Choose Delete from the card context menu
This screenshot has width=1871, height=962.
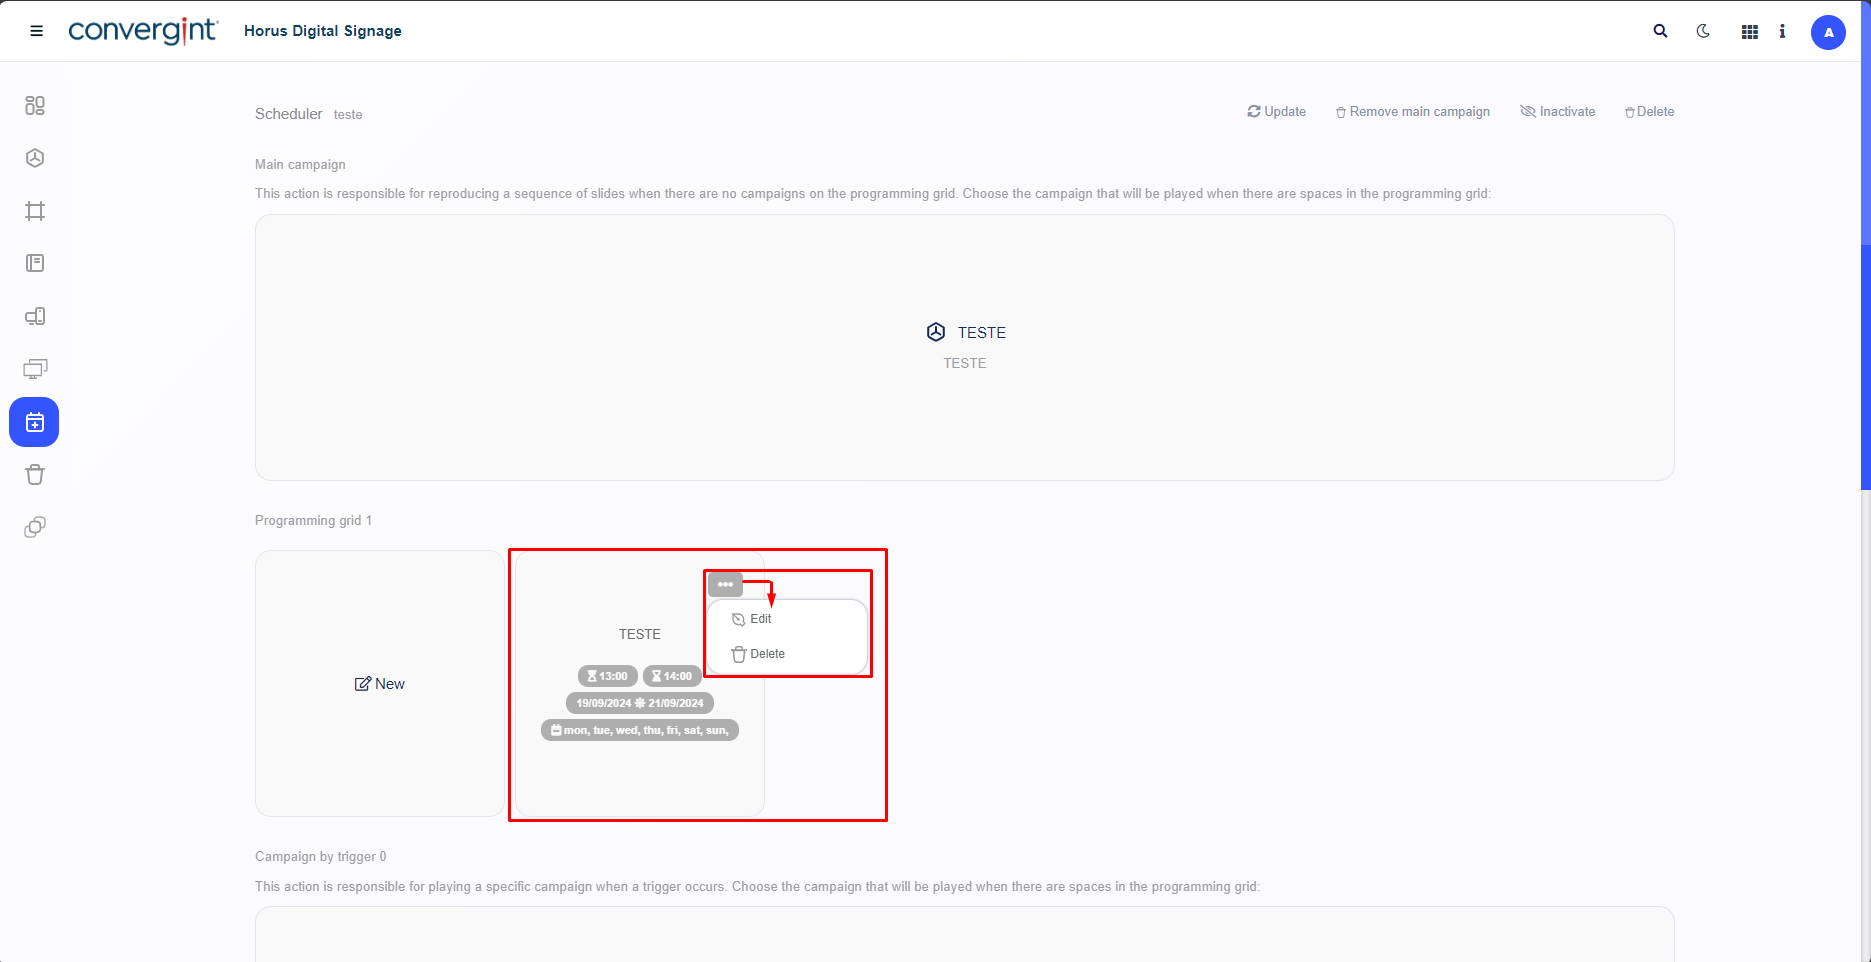(766, 654)
